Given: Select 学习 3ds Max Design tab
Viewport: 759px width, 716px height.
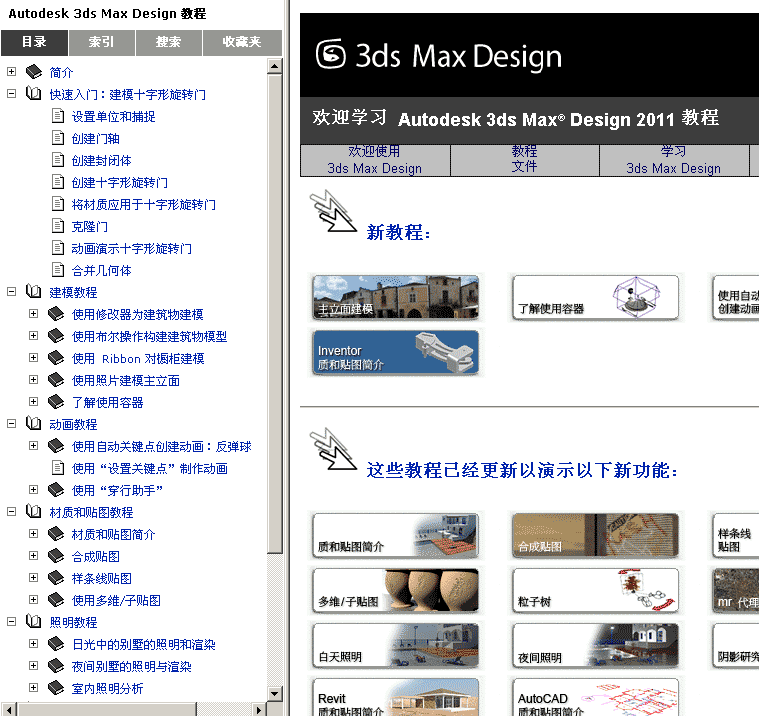Looking at the screenshot, I should click(674, 160).
